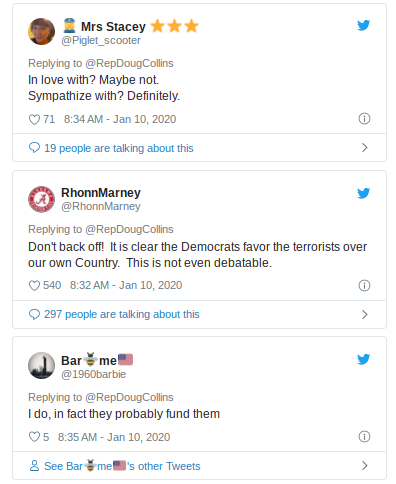Like RhonnMarney's tweet with heart icon
The width and height of the screenshot is (396, 484).
(34, 285)
